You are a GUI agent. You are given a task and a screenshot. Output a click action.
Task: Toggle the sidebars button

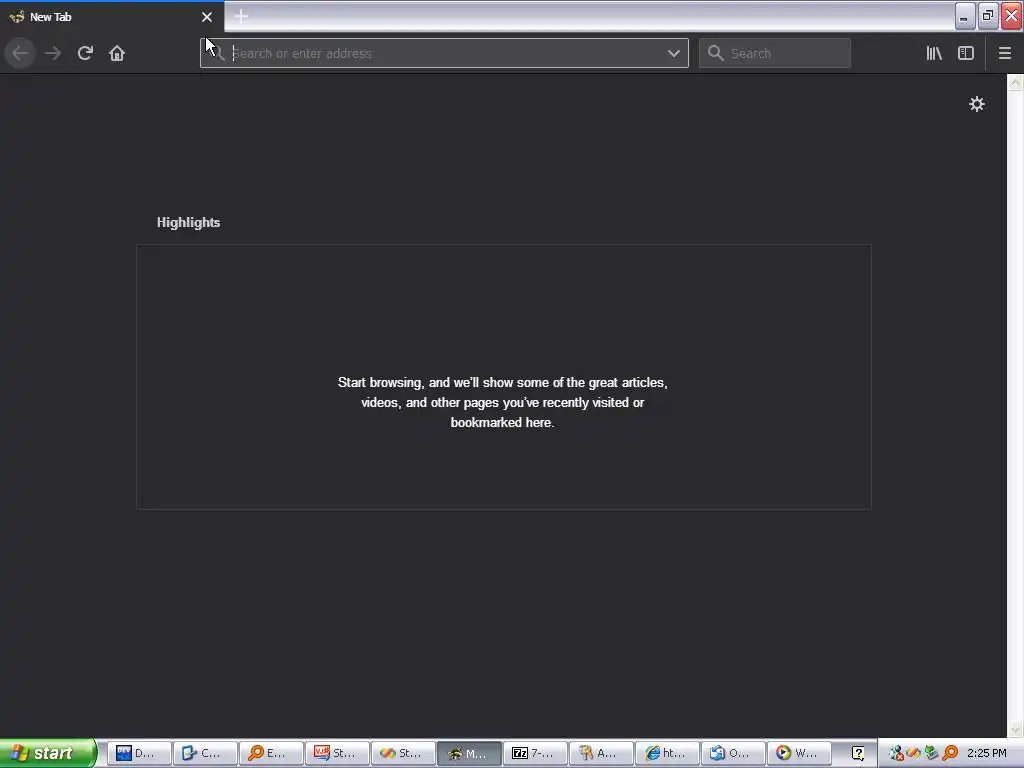point(966,53)
